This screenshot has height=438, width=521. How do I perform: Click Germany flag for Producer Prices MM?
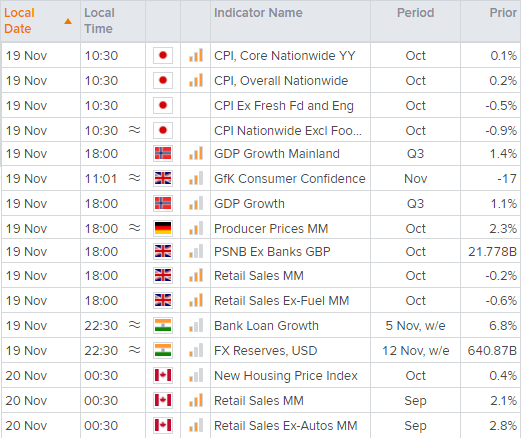tap(163, 228)
